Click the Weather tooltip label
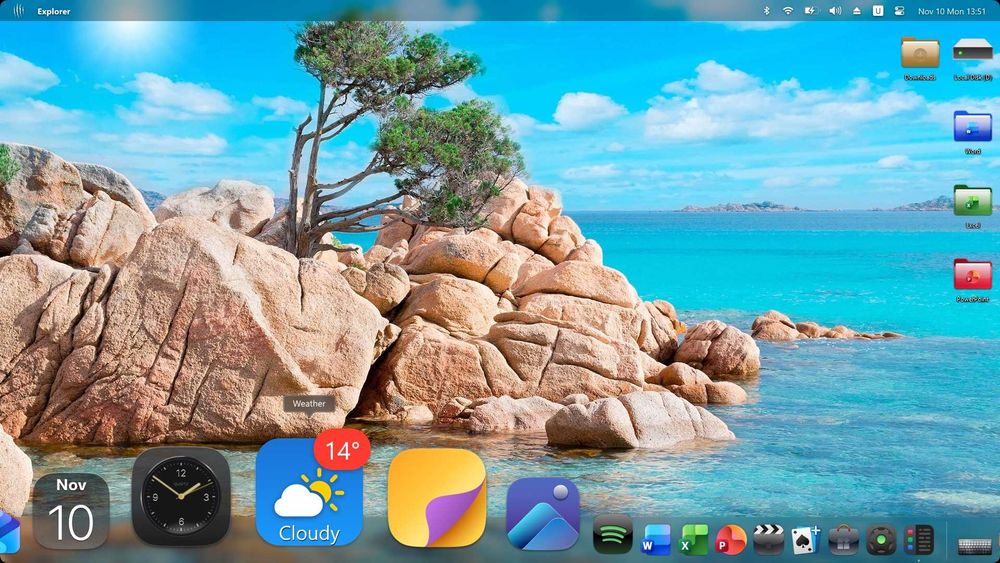This screenshot has height=563, width=1000. point(309,404)
